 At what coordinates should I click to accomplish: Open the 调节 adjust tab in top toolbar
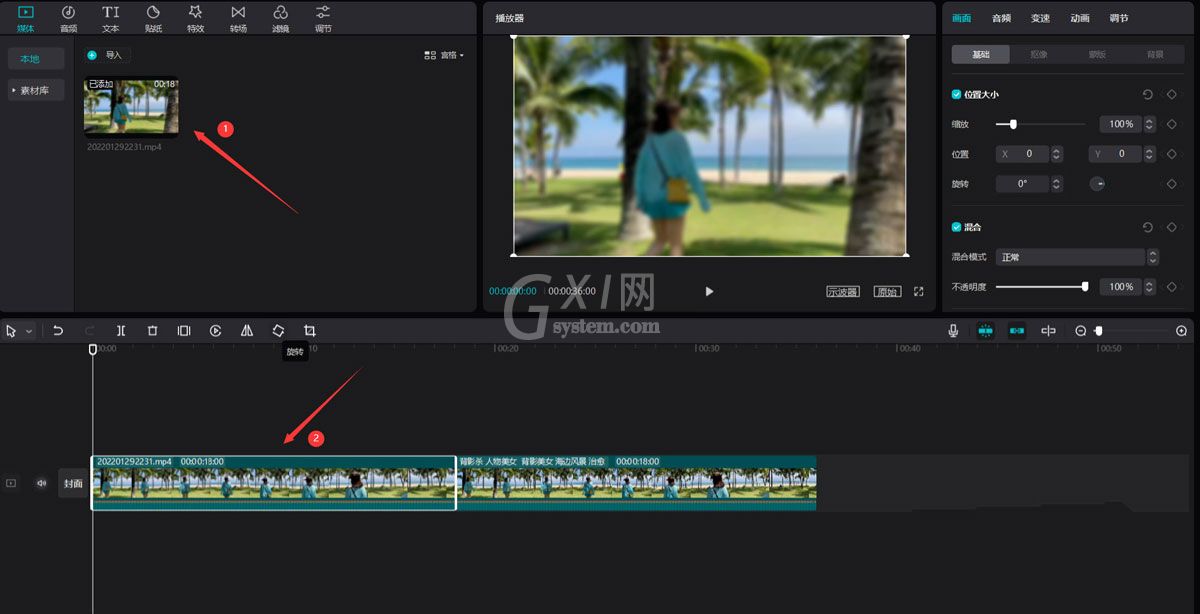click(x=323, y=18)
